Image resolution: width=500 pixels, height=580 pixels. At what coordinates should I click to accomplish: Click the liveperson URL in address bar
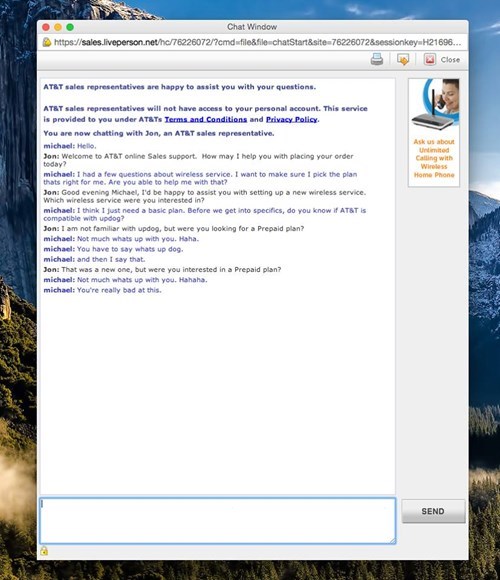(x=257, y=42)
